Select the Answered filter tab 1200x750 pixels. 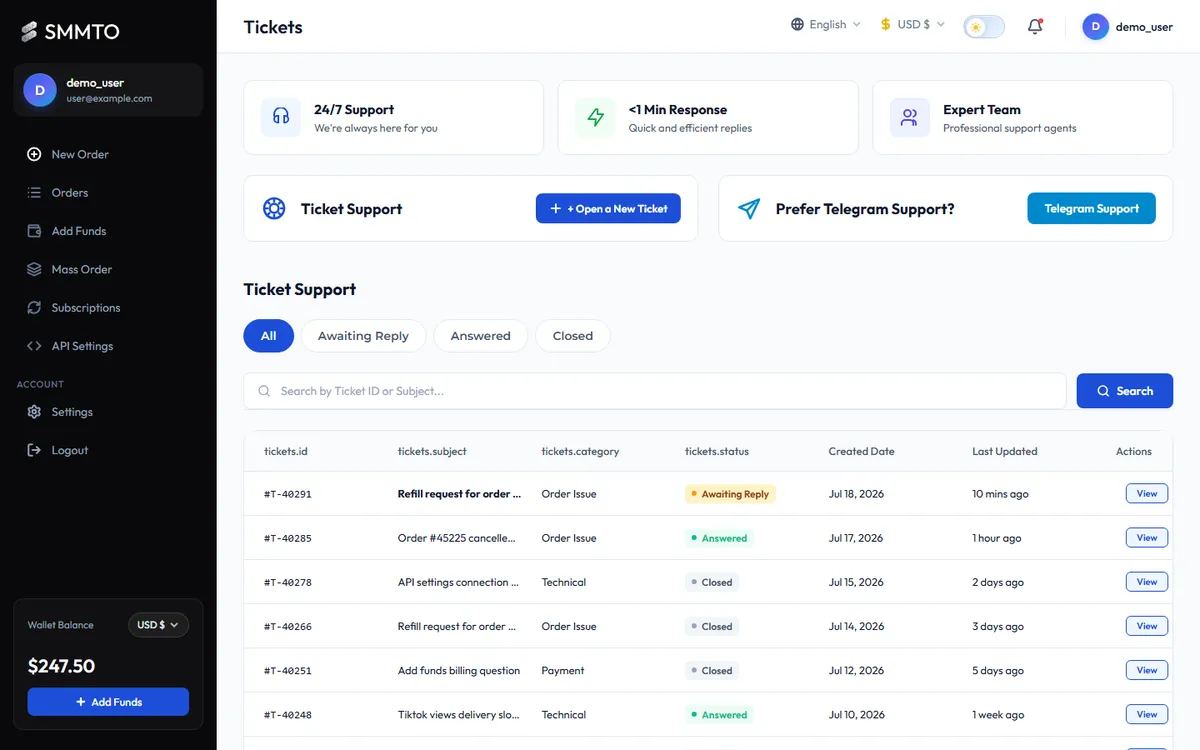(x=480, y=336)
